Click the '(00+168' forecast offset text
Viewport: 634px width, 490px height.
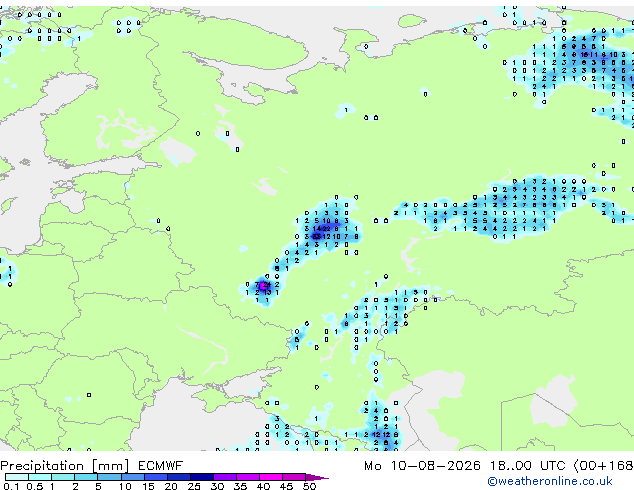click(x=604, y=466)
